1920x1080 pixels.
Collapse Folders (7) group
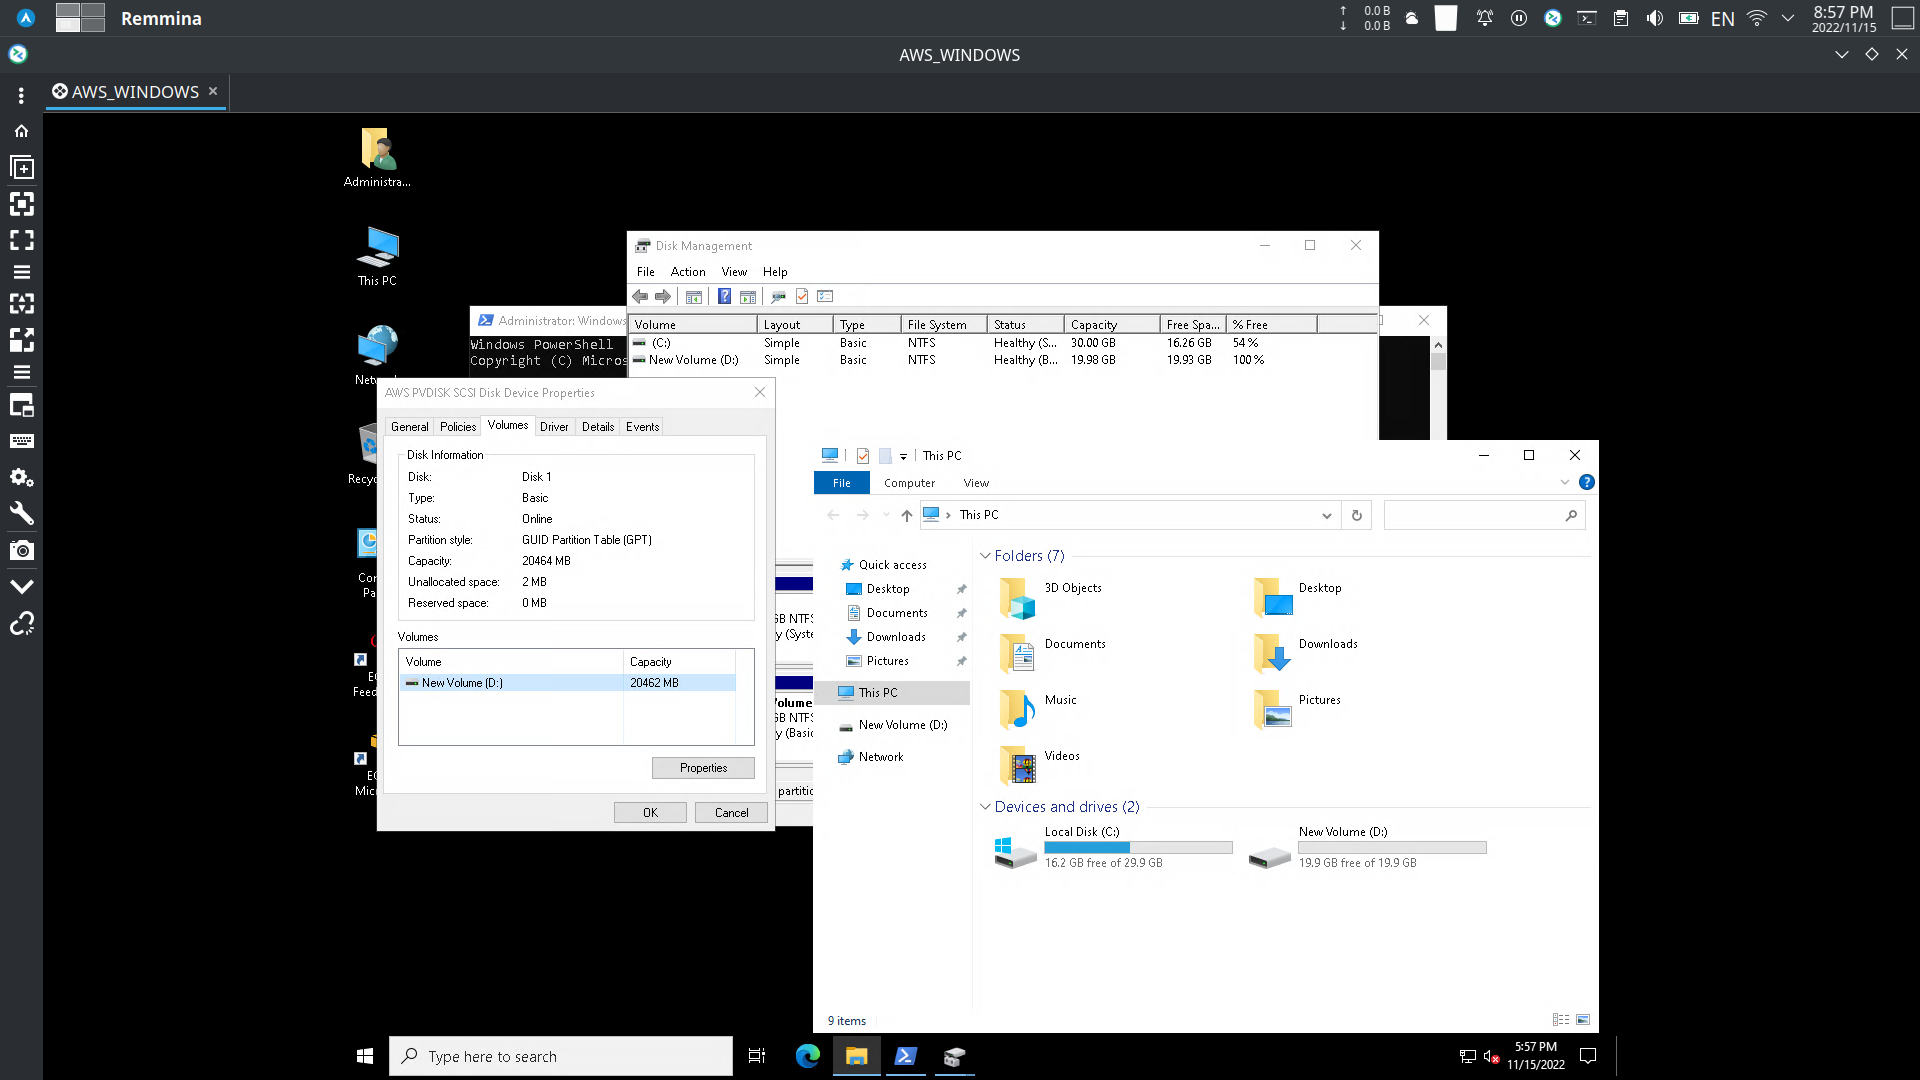(985, 556)
